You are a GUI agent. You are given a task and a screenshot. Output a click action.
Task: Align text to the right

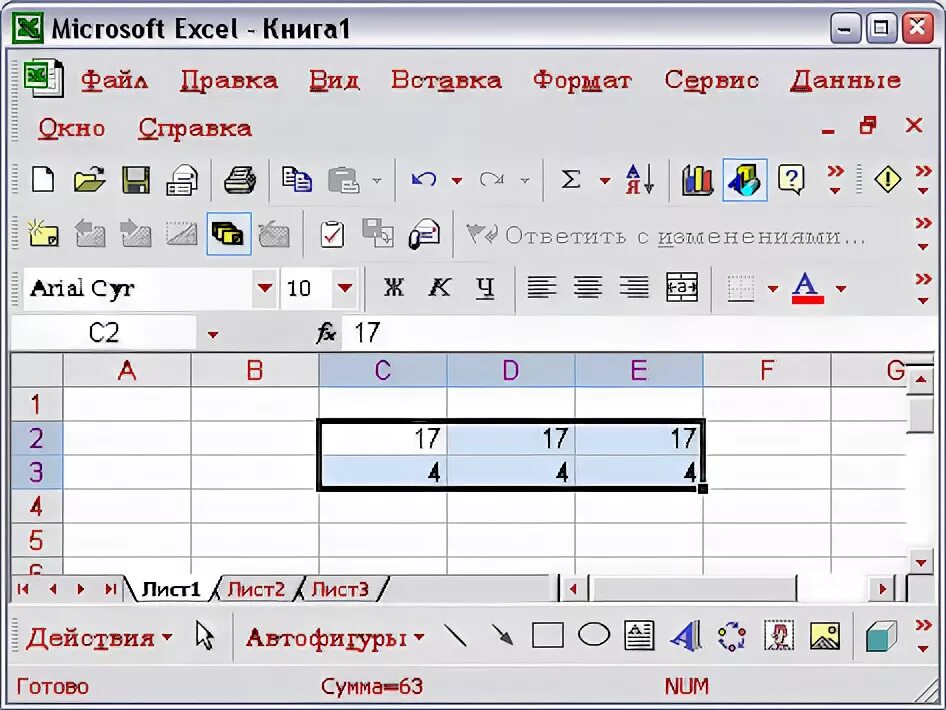(635, 288)
